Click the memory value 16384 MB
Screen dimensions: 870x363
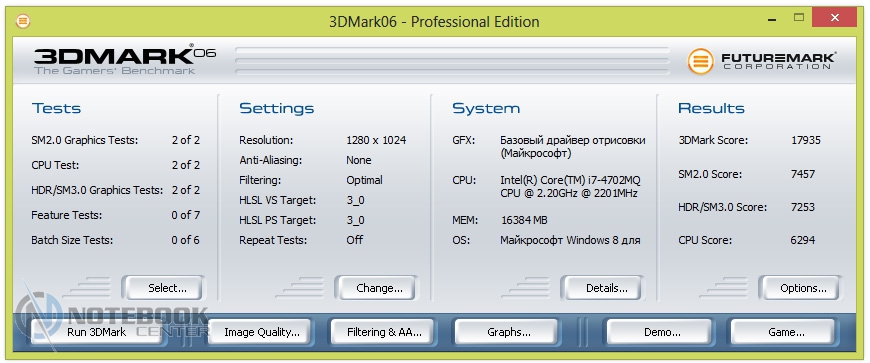pos(524,220)
